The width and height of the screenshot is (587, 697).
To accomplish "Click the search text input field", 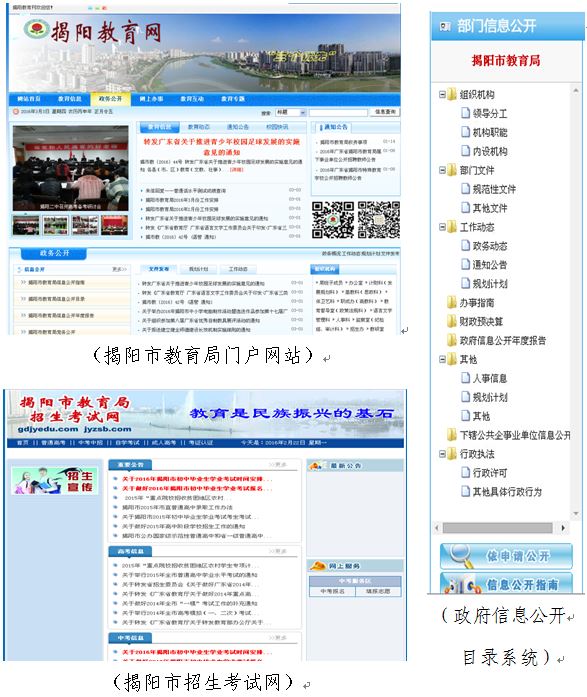I will [x=338, y=112].
